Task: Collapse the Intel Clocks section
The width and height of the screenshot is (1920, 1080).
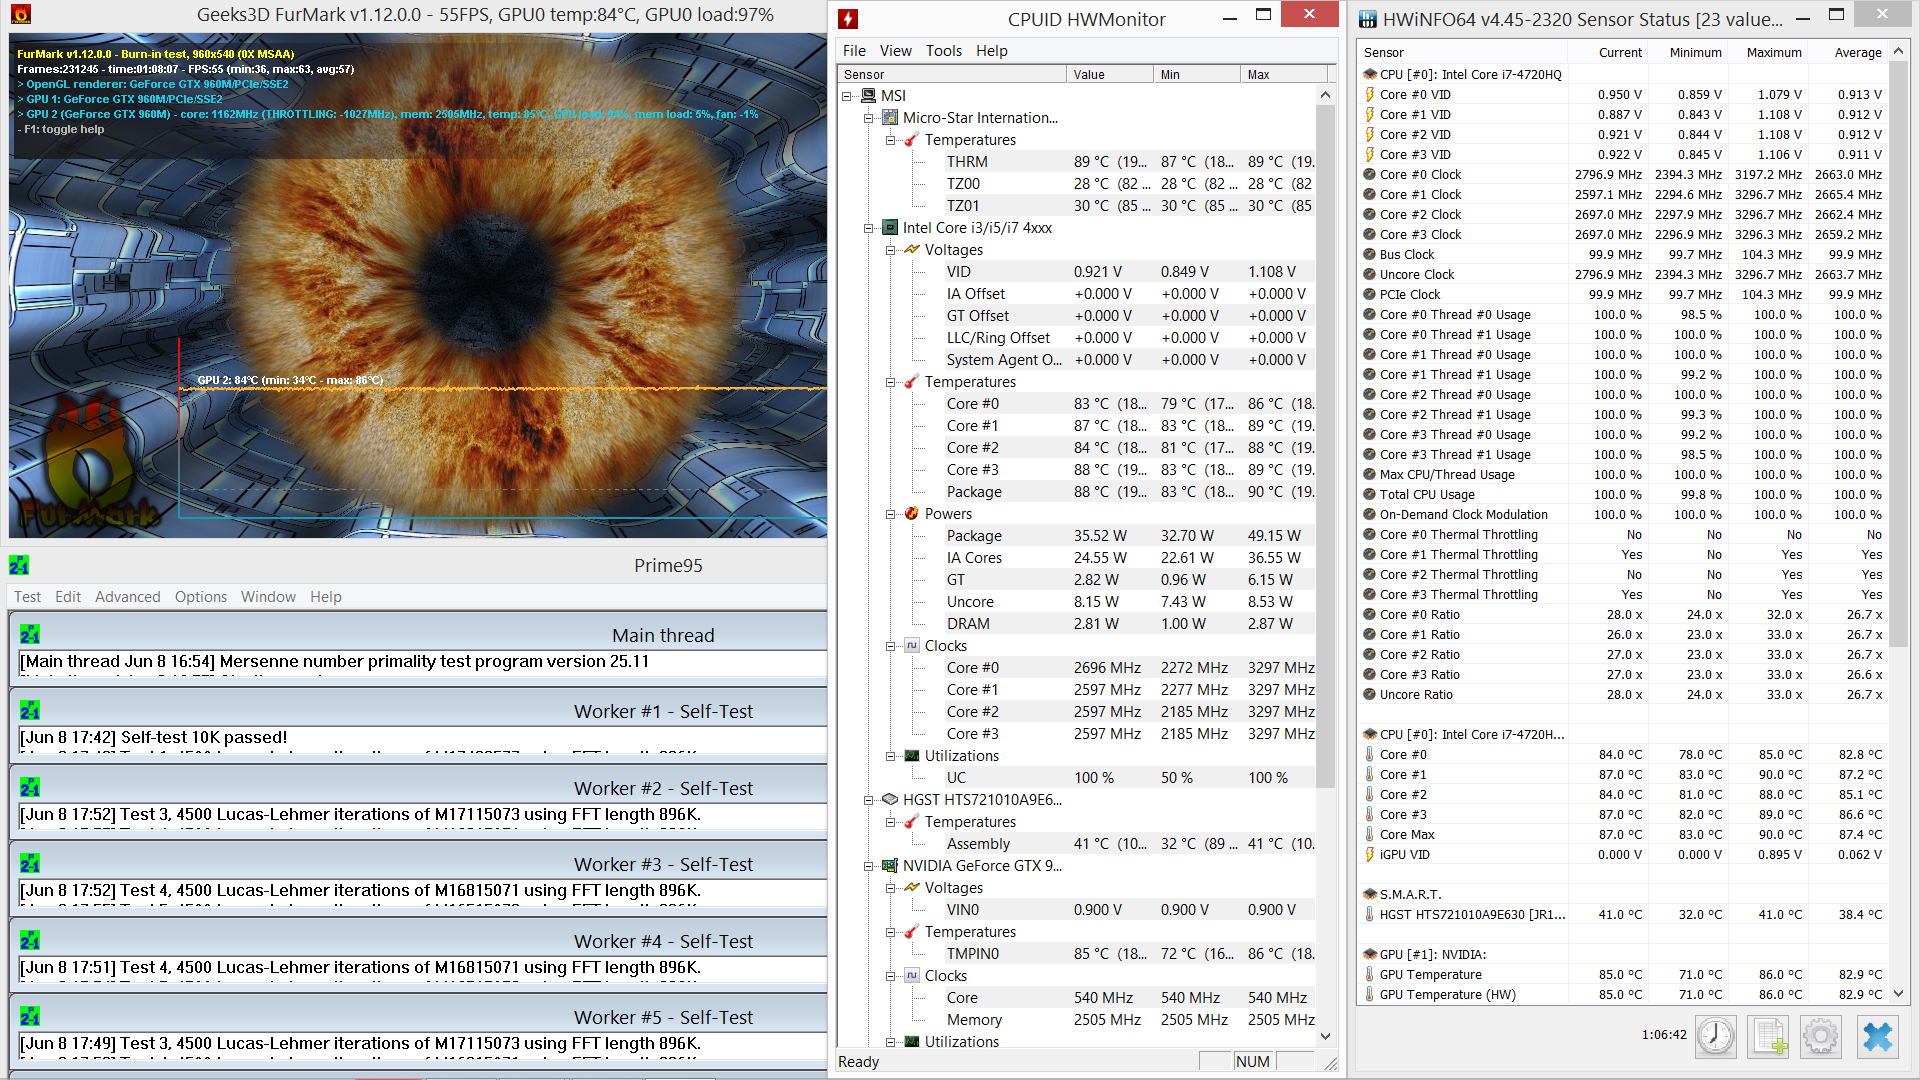Action: tap(891, 646)
